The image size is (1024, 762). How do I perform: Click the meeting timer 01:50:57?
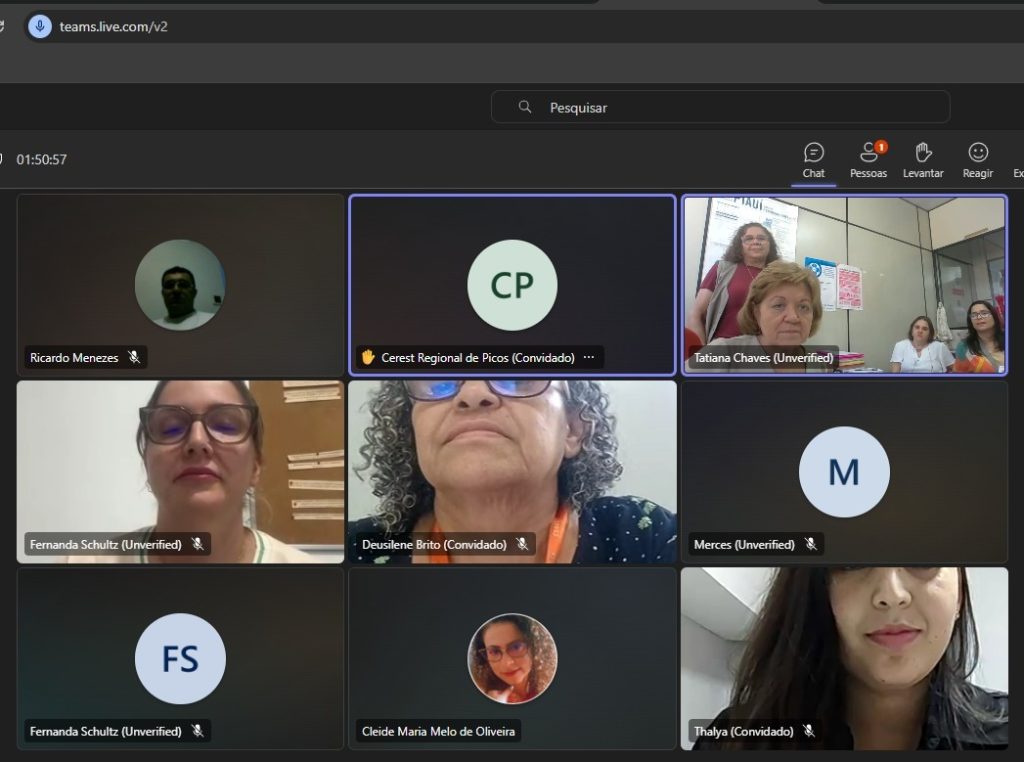click(x=42, y=159)
